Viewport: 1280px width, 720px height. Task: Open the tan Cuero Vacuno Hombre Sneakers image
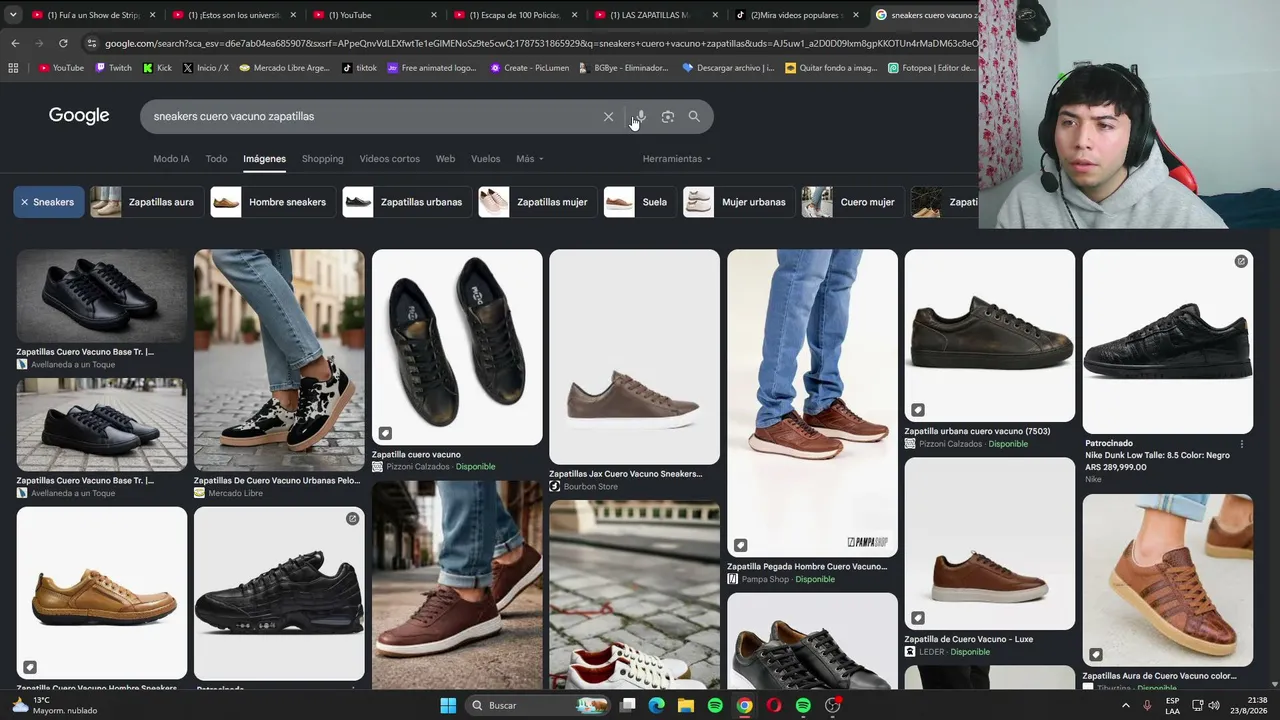click(101, 593)
